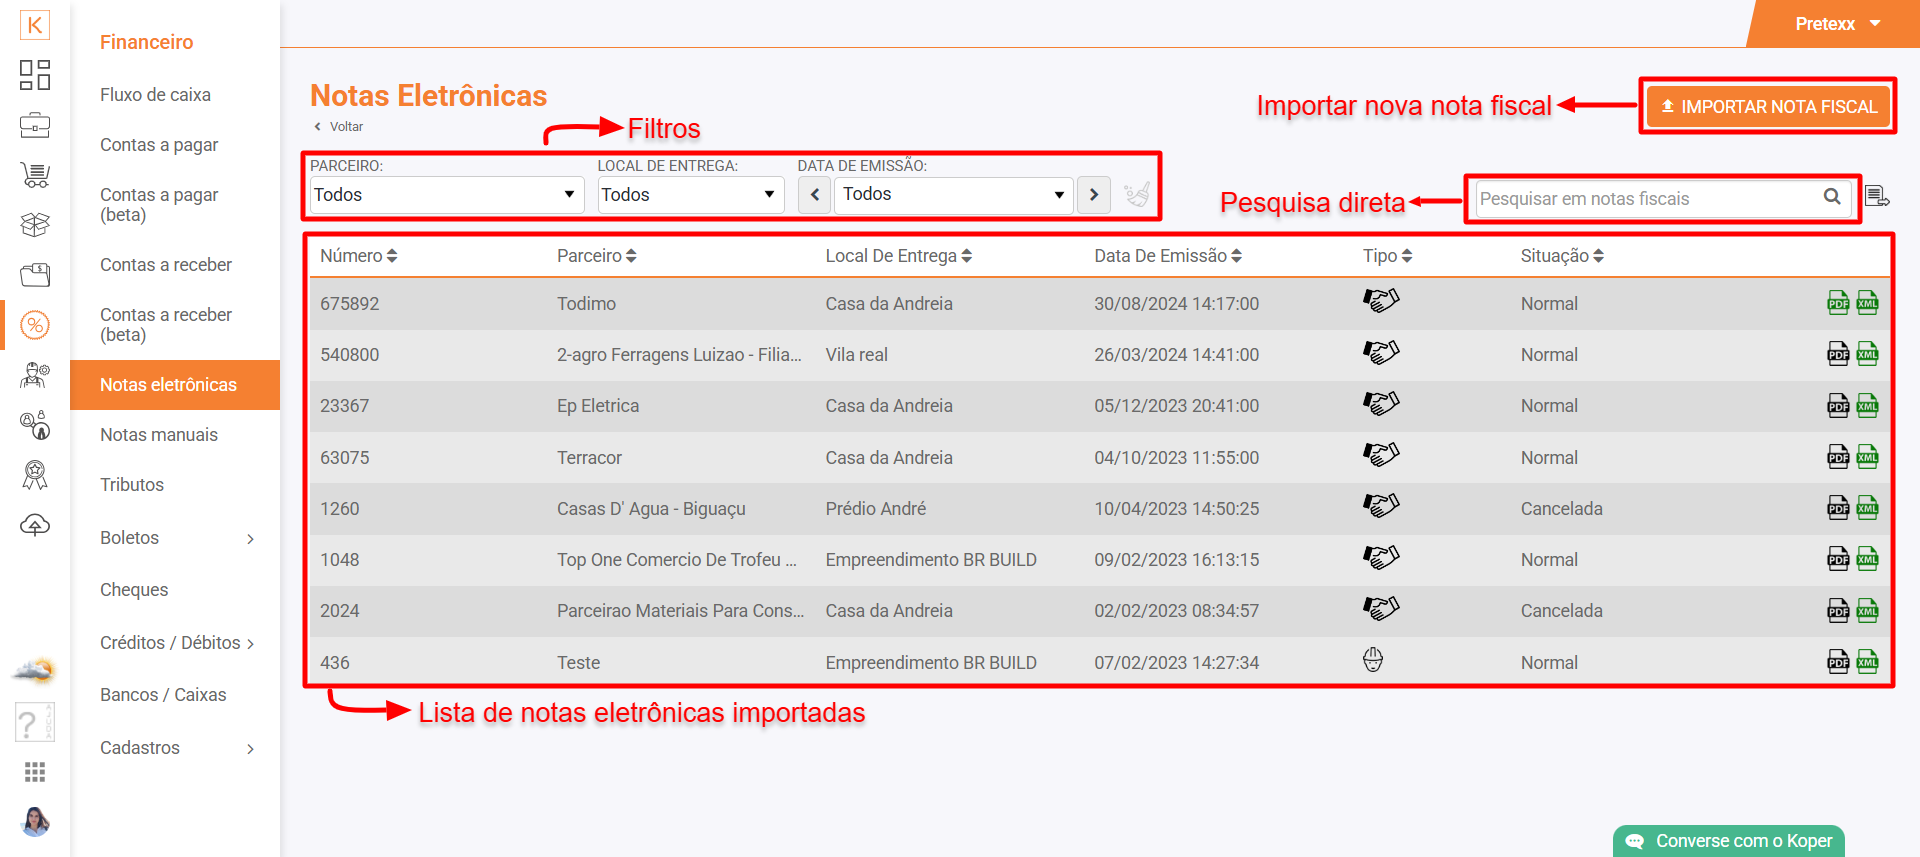Go to Fluxo de caixa
This screenshot has width=1920, height=857.
[x=155, y=95]
